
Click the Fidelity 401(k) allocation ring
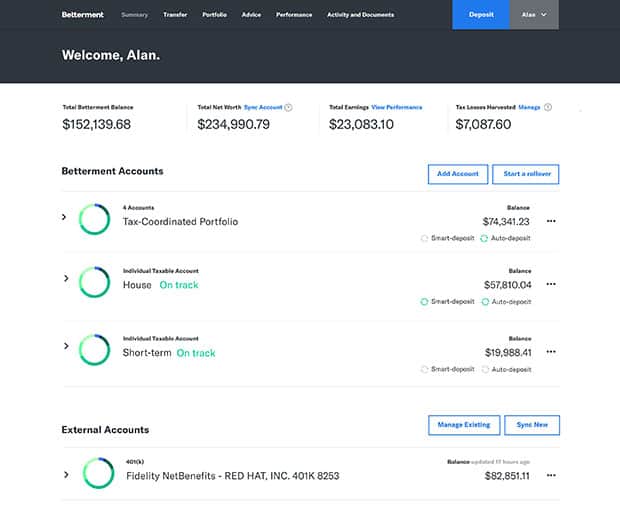point(98,473)
